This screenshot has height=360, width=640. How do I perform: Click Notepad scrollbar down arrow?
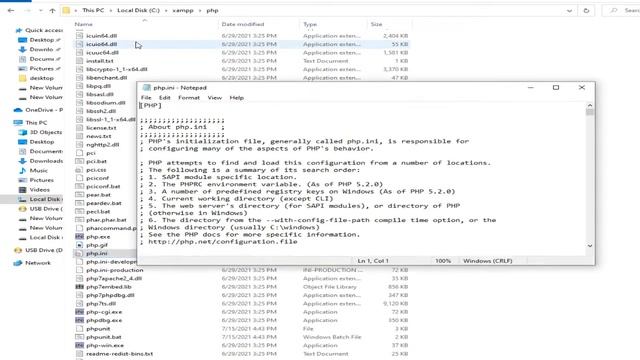pyautogui.click(x=590, y=246)
